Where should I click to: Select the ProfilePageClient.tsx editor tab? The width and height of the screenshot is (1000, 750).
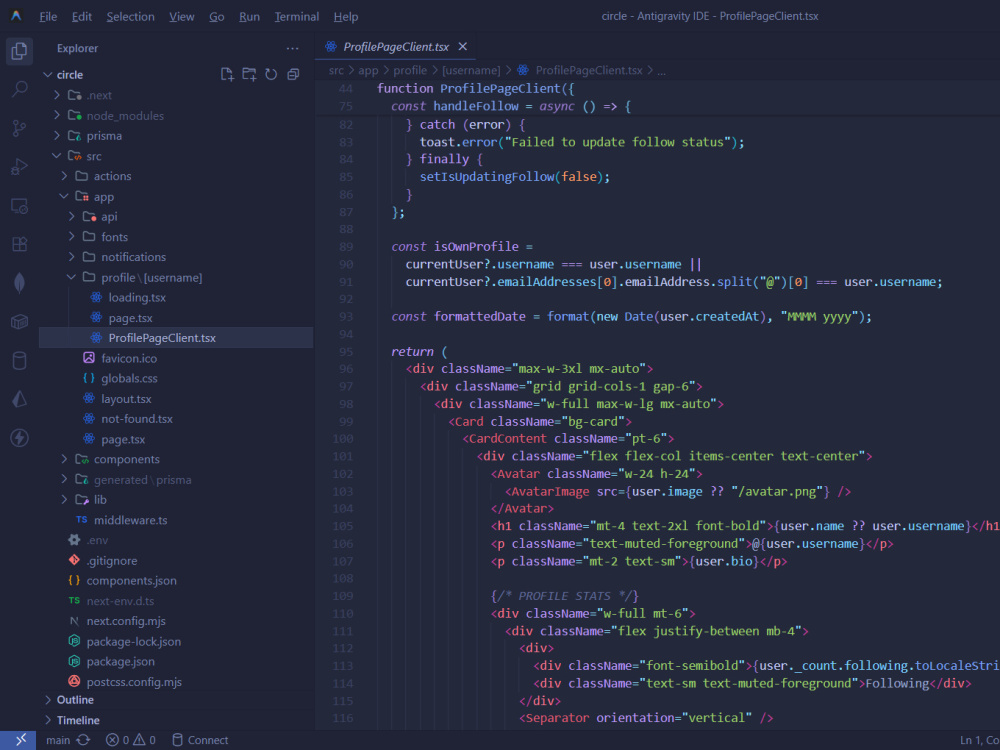coord(395,47)
